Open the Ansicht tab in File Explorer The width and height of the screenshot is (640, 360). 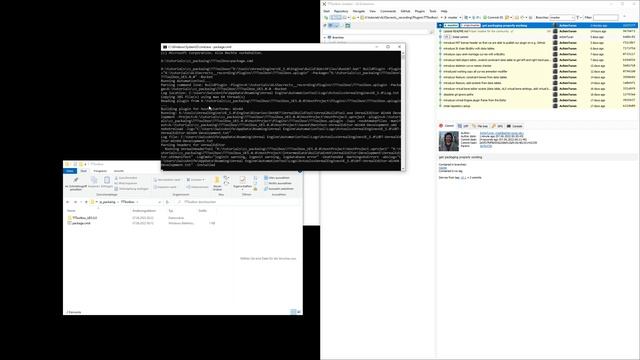119,171
